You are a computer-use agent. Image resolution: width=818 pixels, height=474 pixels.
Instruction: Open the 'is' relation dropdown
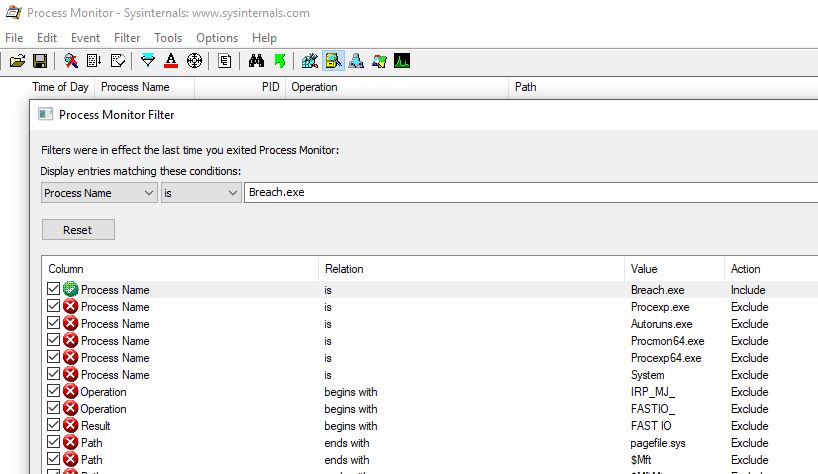click(201, 193)
